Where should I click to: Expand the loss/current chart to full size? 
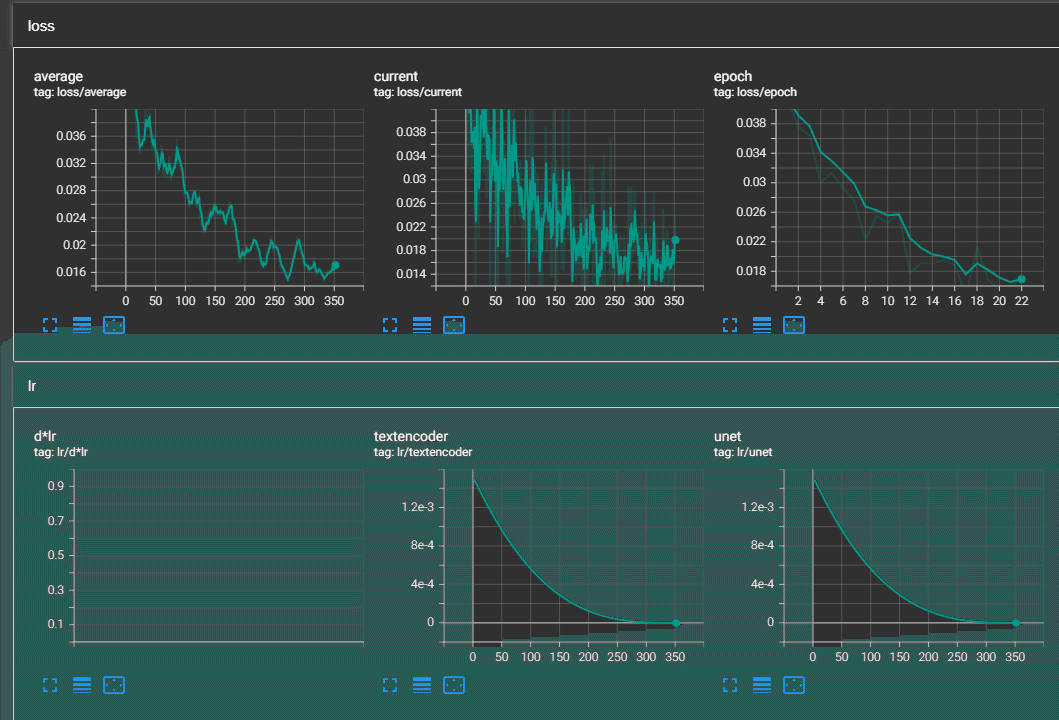click(x=390, y=325)
